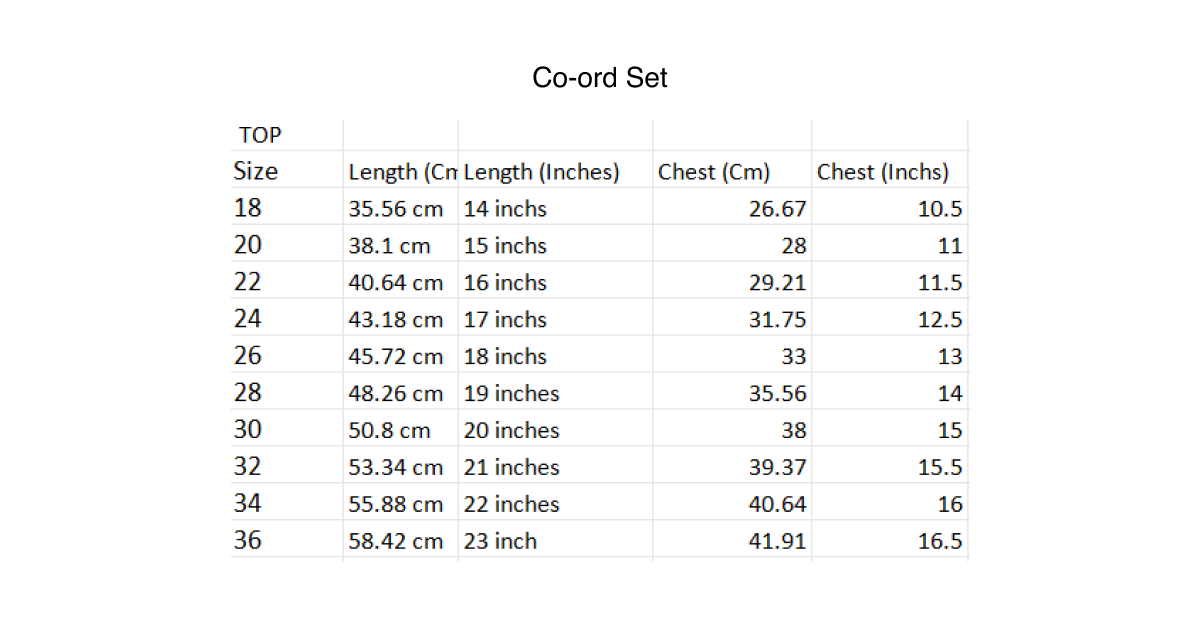Select the TOP header cell

coord(260,135)
